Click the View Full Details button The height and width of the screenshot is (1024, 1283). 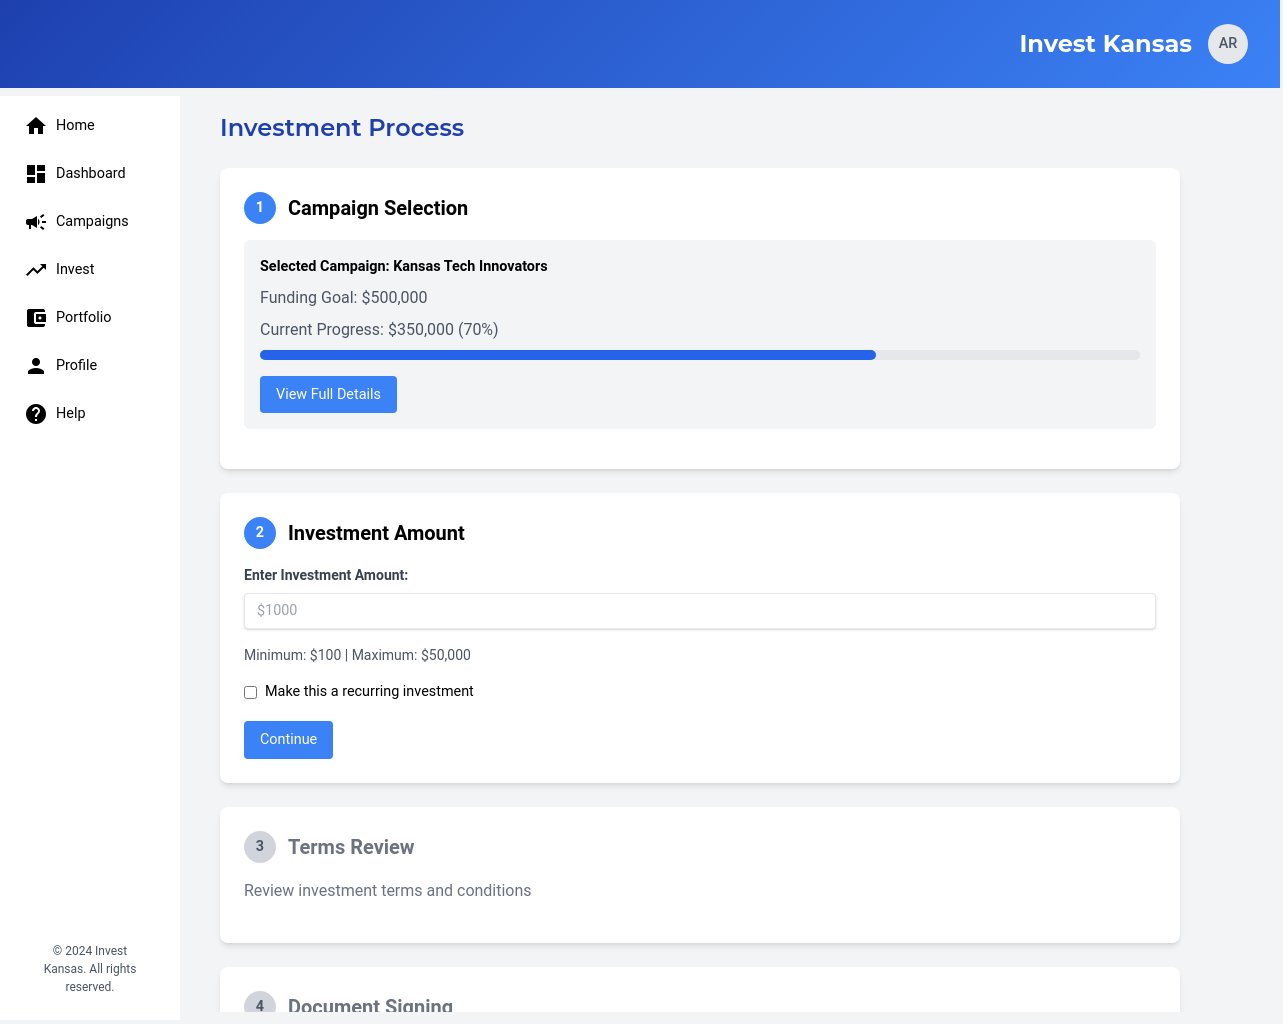click(x=328, y=394)
